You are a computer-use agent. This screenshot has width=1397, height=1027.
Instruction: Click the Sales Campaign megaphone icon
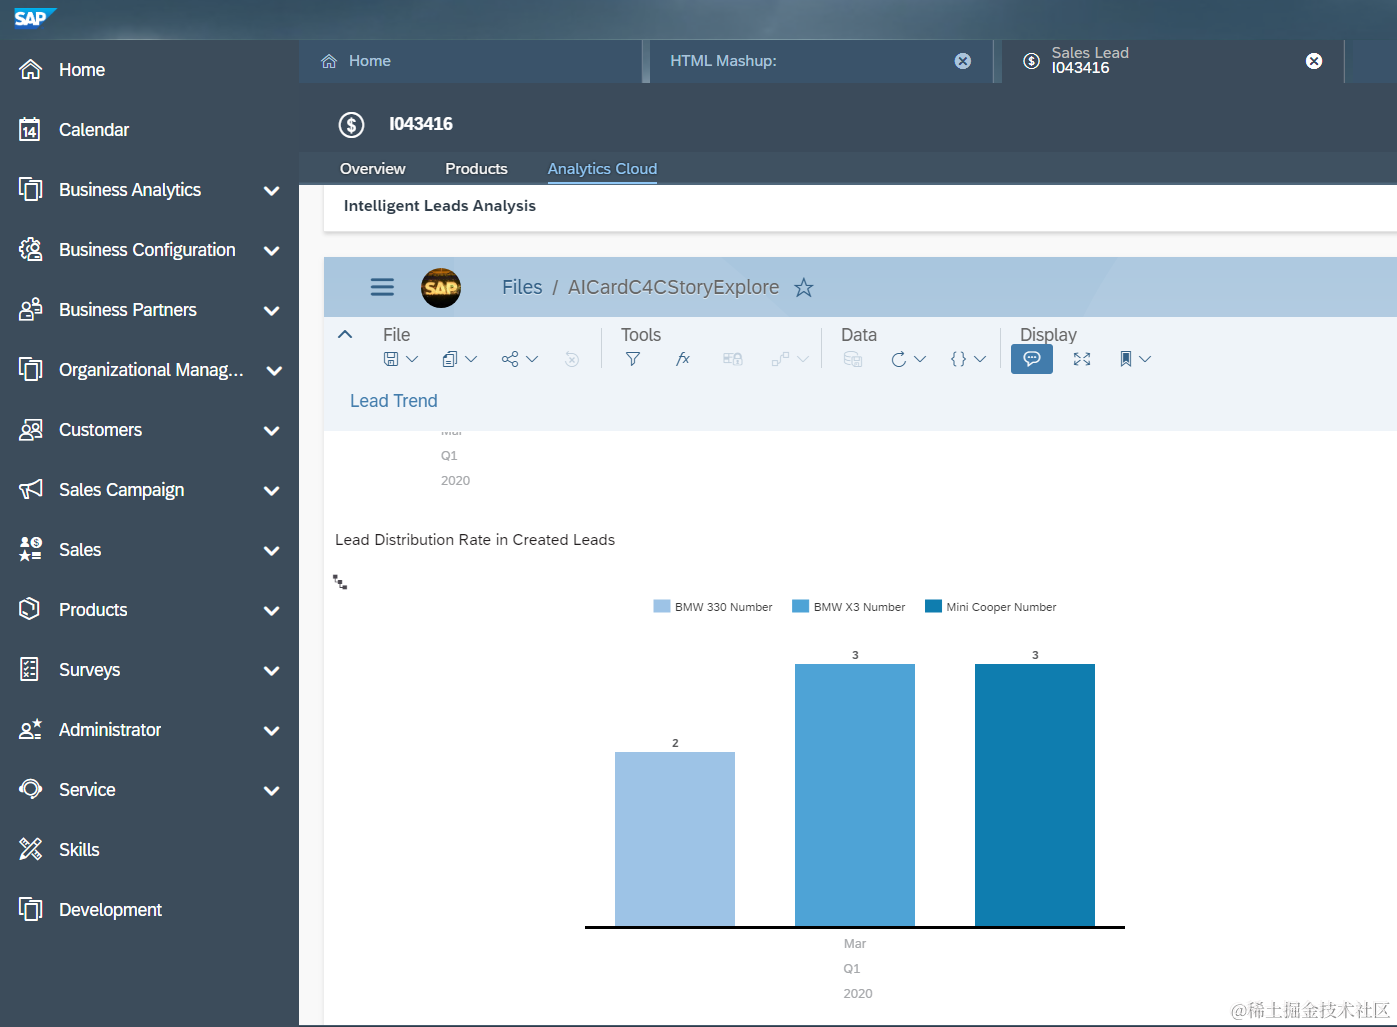[x=31, y=489]
